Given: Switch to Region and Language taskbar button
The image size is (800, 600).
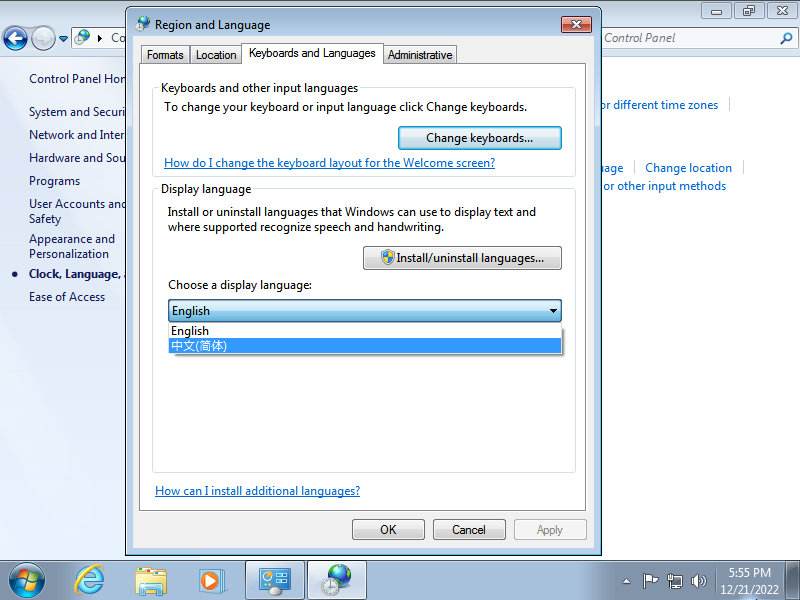Looking at the screenshot, I should (337, 581).
